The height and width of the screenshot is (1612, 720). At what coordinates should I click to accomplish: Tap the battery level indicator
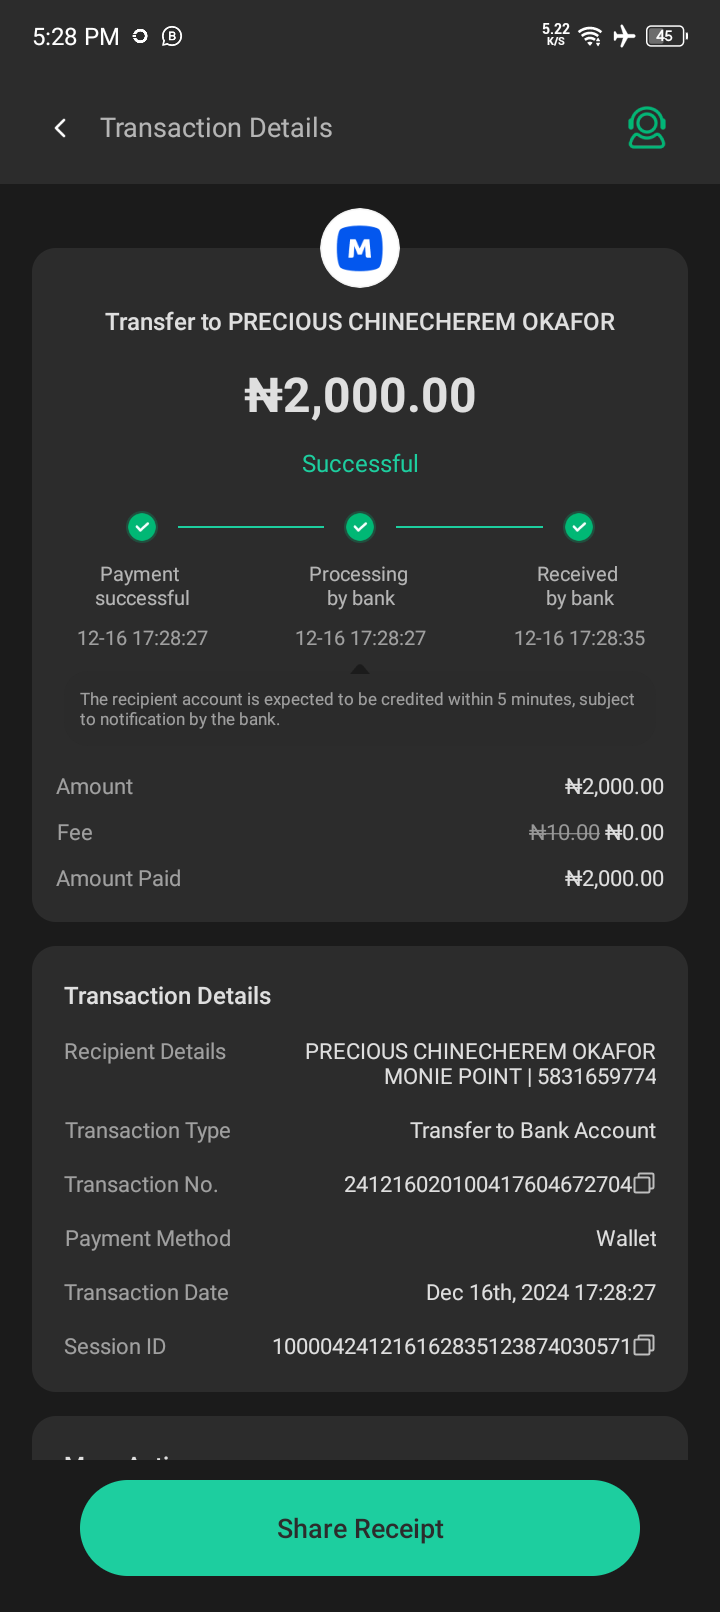[x=666, y=37]
